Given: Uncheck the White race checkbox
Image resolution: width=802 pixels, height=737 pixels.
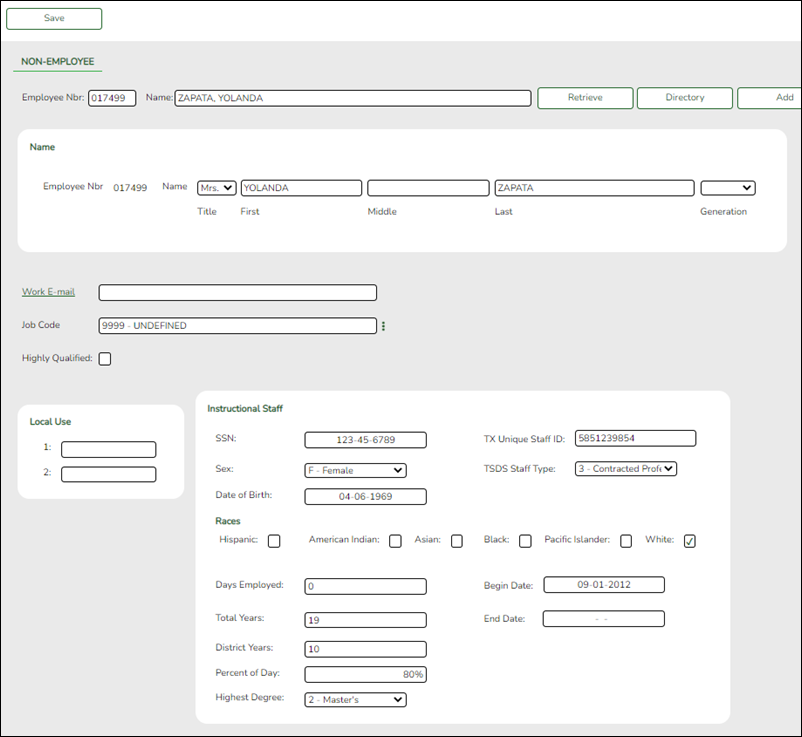Looking at the screenshot, I should 689,541.
